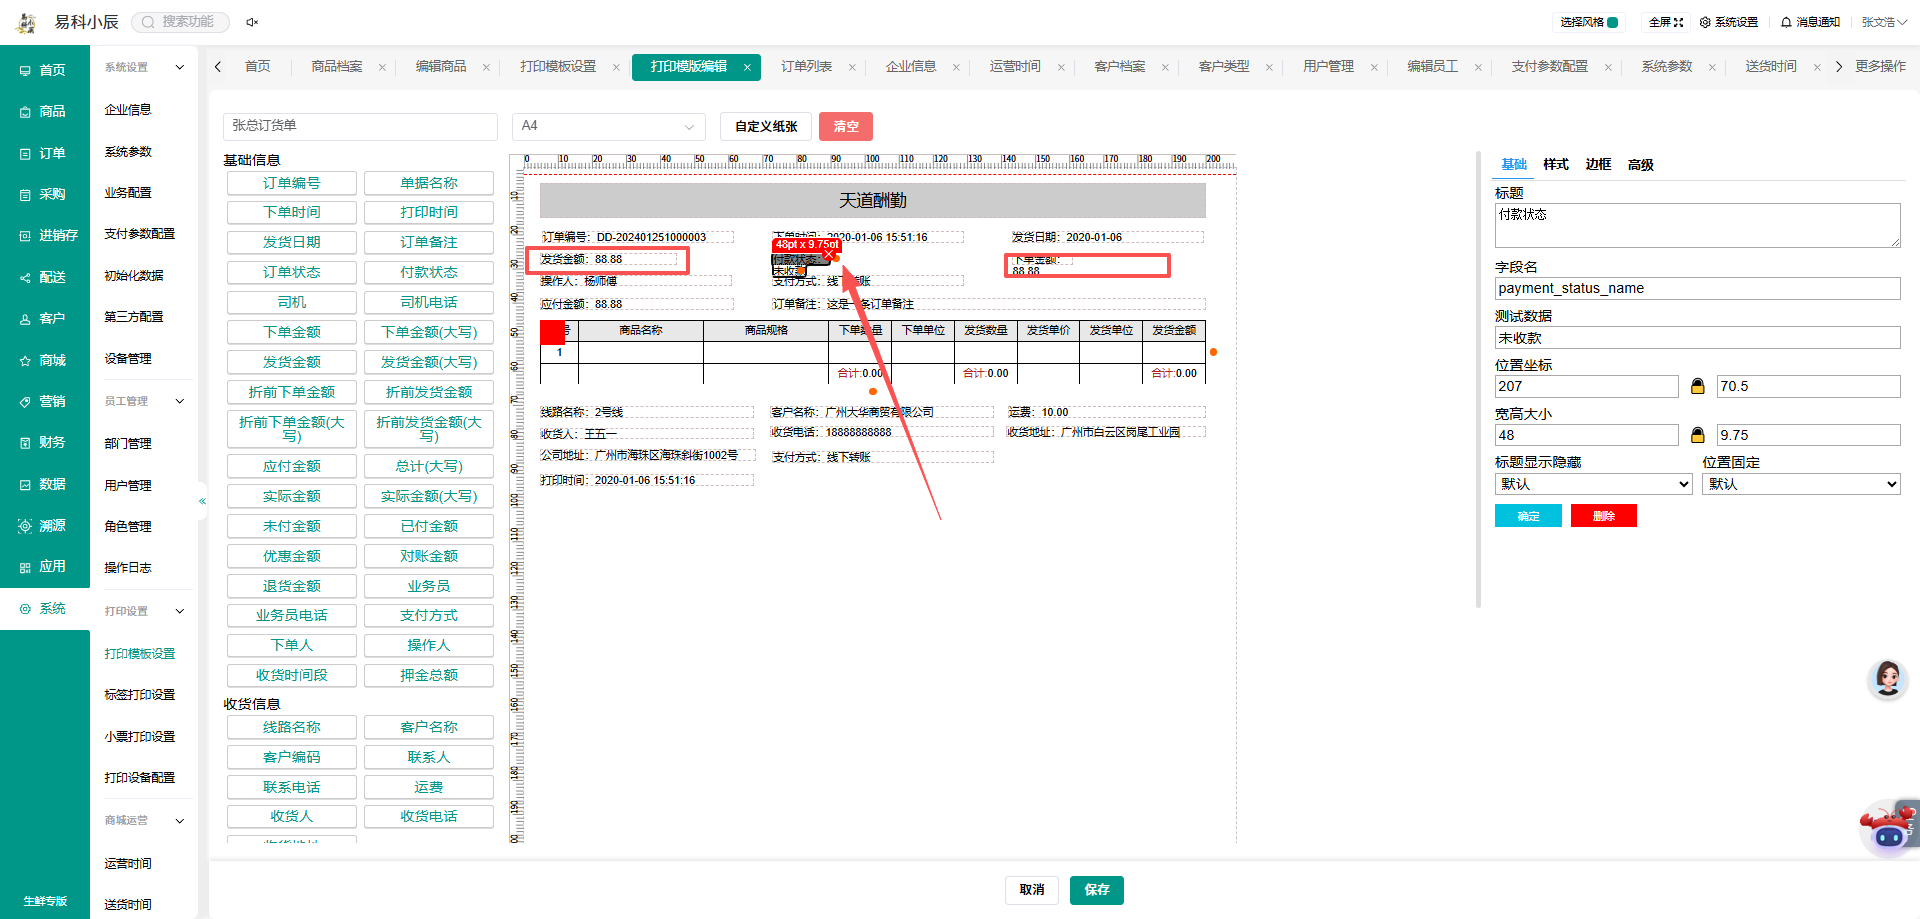This screenshot has height=919, width=1920.
Task: Click the blue 确定 button
Action: (x=1528, y=516)
